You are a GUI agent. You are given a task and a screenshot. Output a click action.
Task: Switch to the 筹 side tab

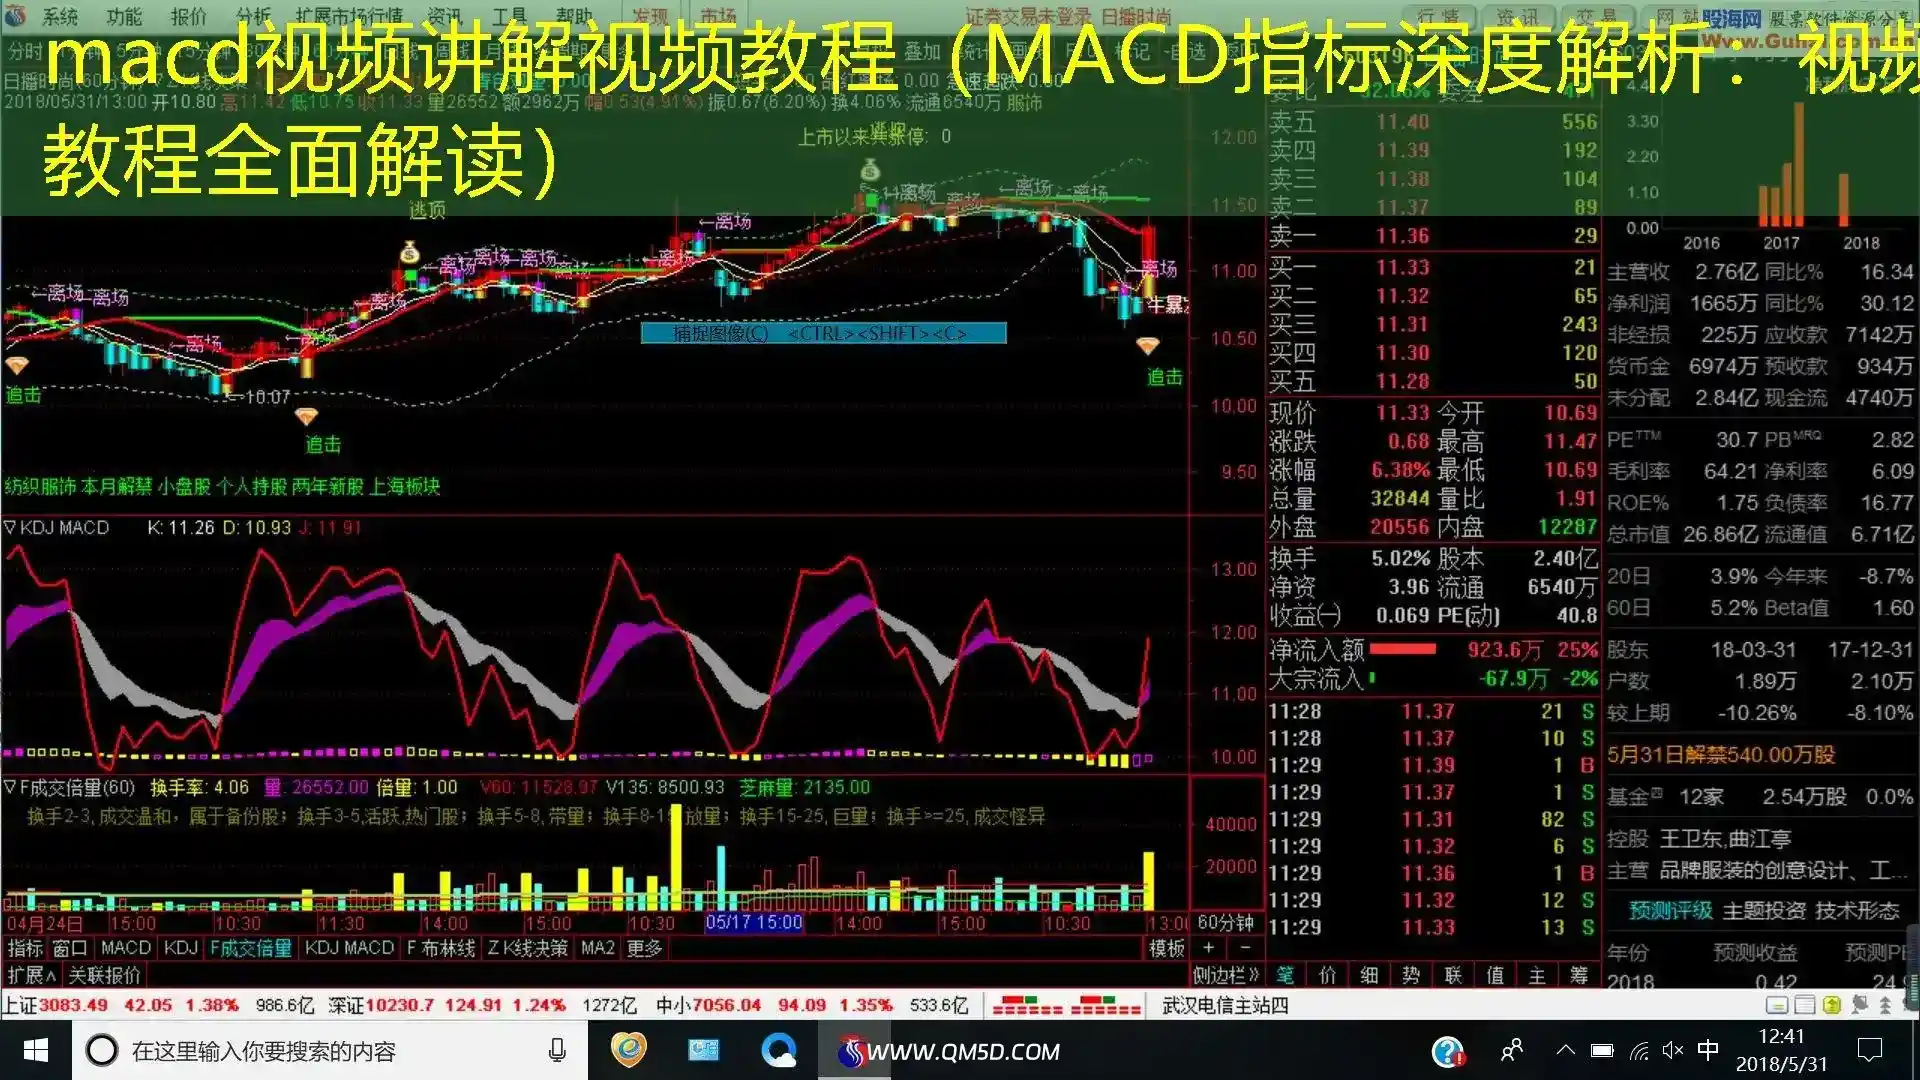pyautogui.click(x=1579, y=974)
